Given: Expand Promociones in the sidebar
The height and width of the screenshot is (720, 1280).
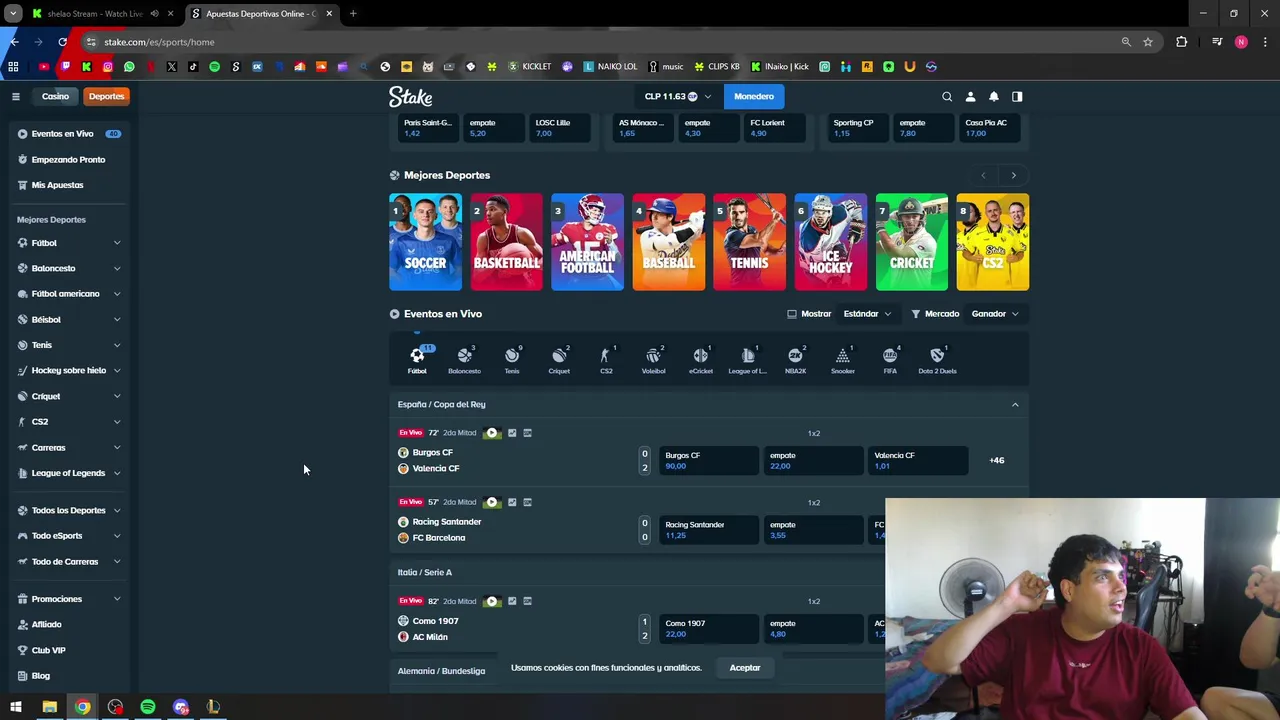Looking at the screenshot, I should pyautogui.click(x=117, y=599).
